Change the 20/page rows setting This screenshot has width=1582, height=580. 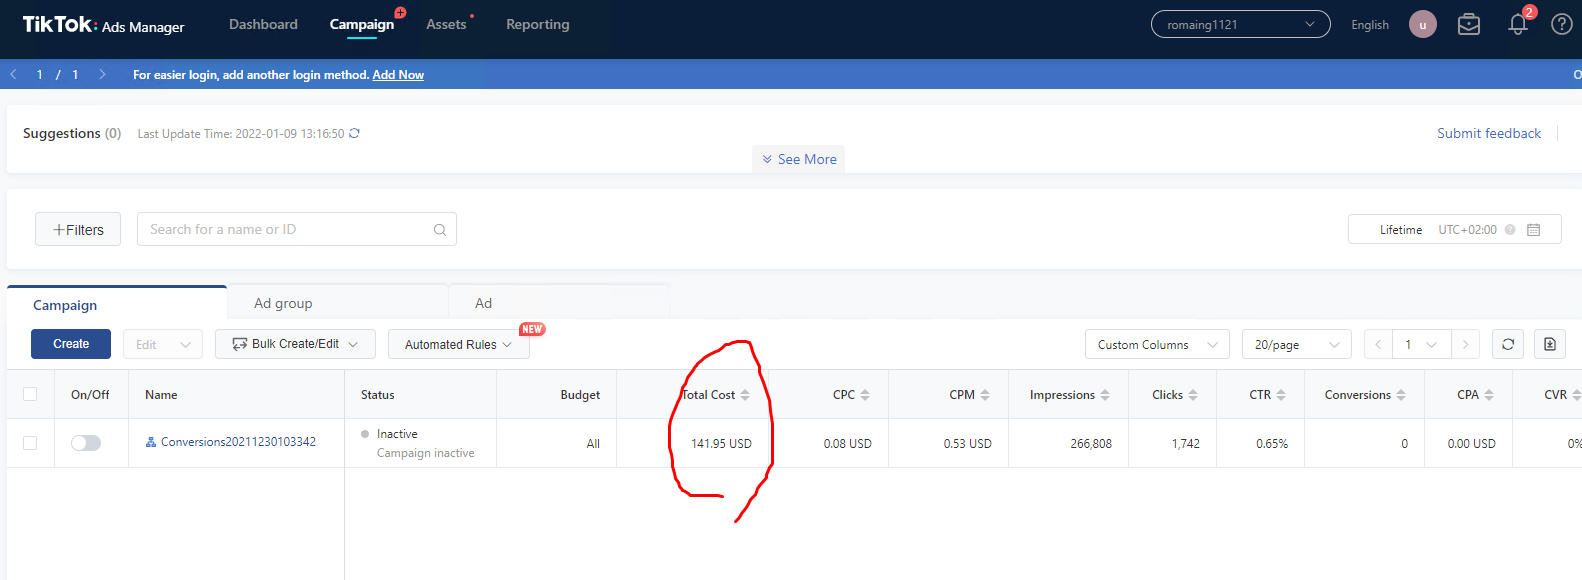[1297, 344]
